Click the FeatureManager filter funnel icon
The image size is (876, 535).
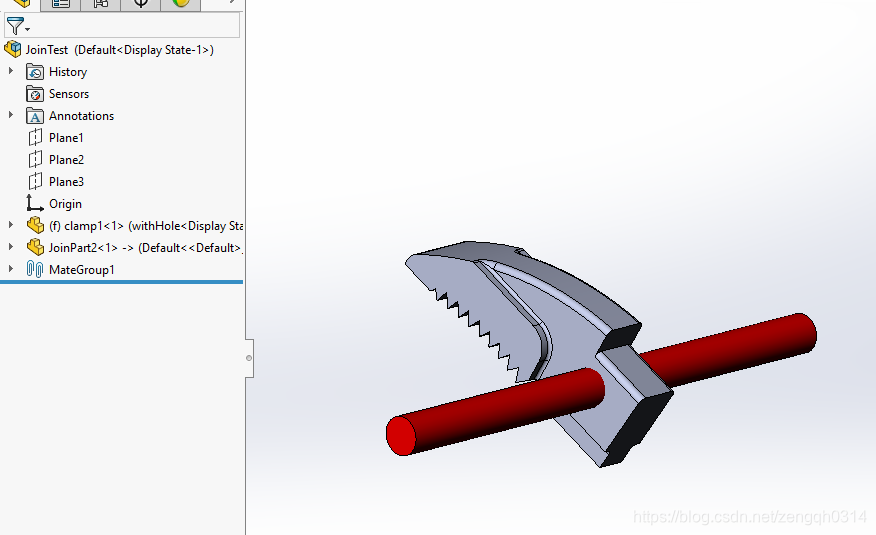(x=15, y=26)
